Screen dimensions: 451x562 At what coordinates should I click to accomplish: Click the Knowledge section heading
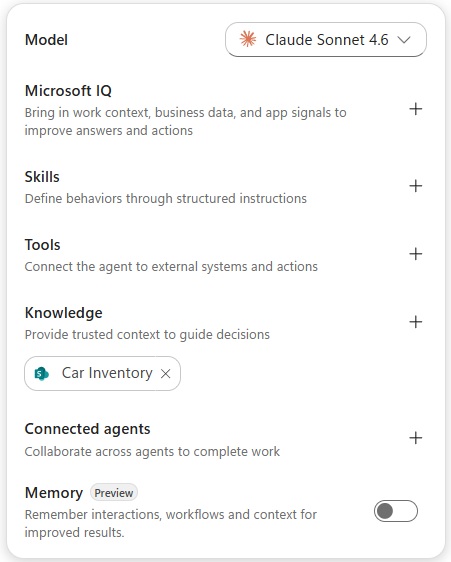[63, 313]
